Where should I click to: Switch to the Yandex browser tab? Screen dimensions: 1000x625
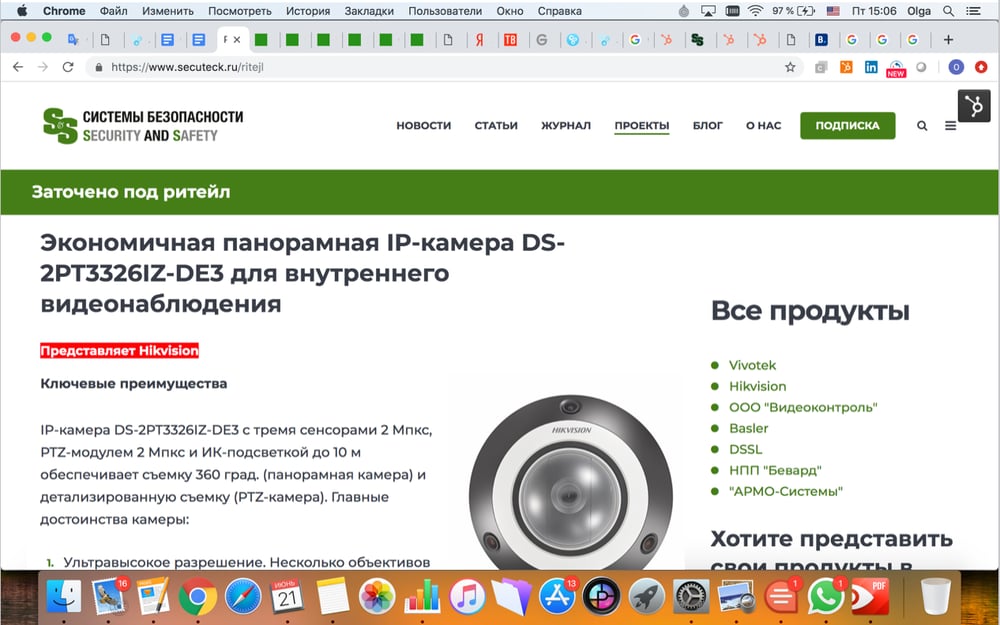(x=480, y=40)
